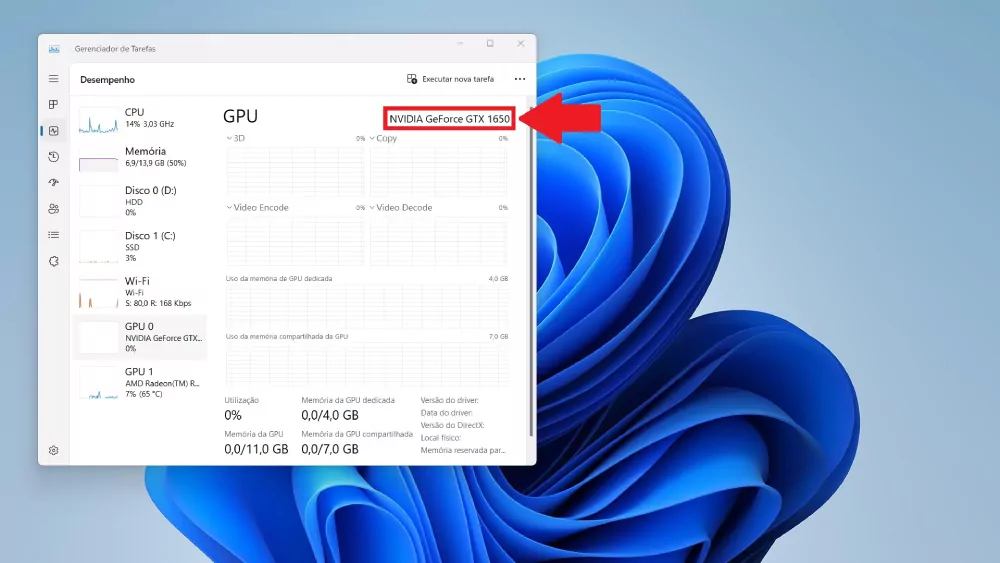View the Wi-Fi performance graph
This screenshot has width=1000, height=563.
click(x=140, y=292)
